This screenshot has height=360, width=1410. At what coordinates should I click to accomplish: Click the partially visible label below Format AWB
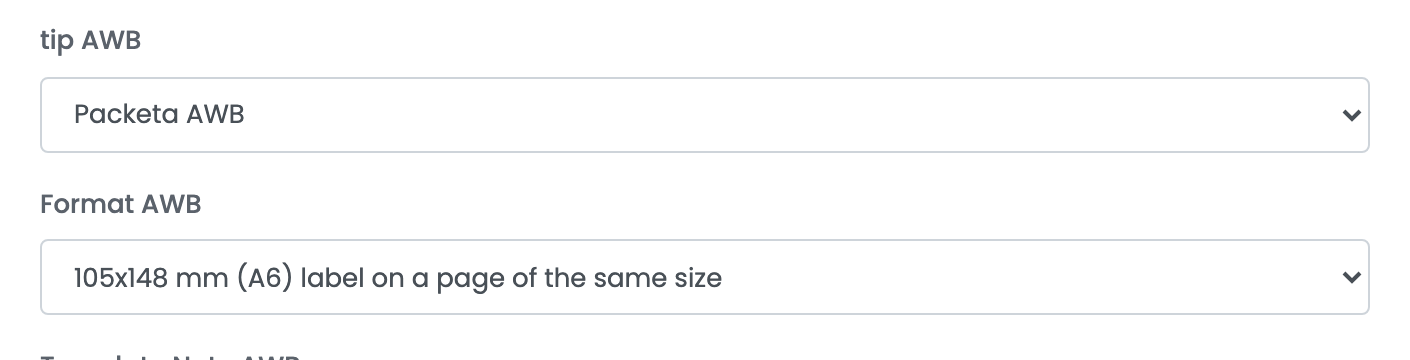pos(170,355)
